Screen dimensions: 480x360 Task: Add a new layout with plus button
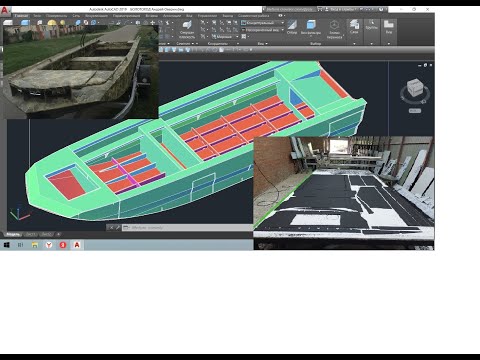[x=58, y=234]
